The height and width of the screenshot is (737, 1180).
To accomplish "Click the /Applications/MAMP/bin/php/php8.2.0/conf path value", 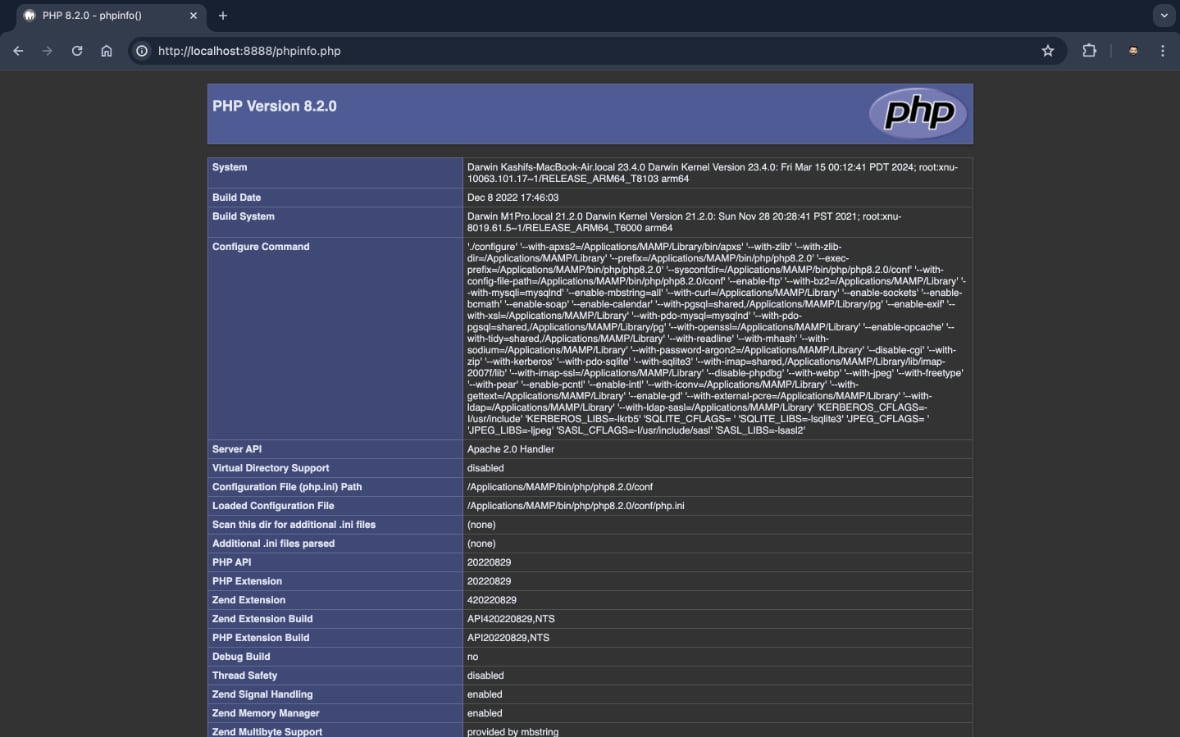I will [x=560, y=486].
